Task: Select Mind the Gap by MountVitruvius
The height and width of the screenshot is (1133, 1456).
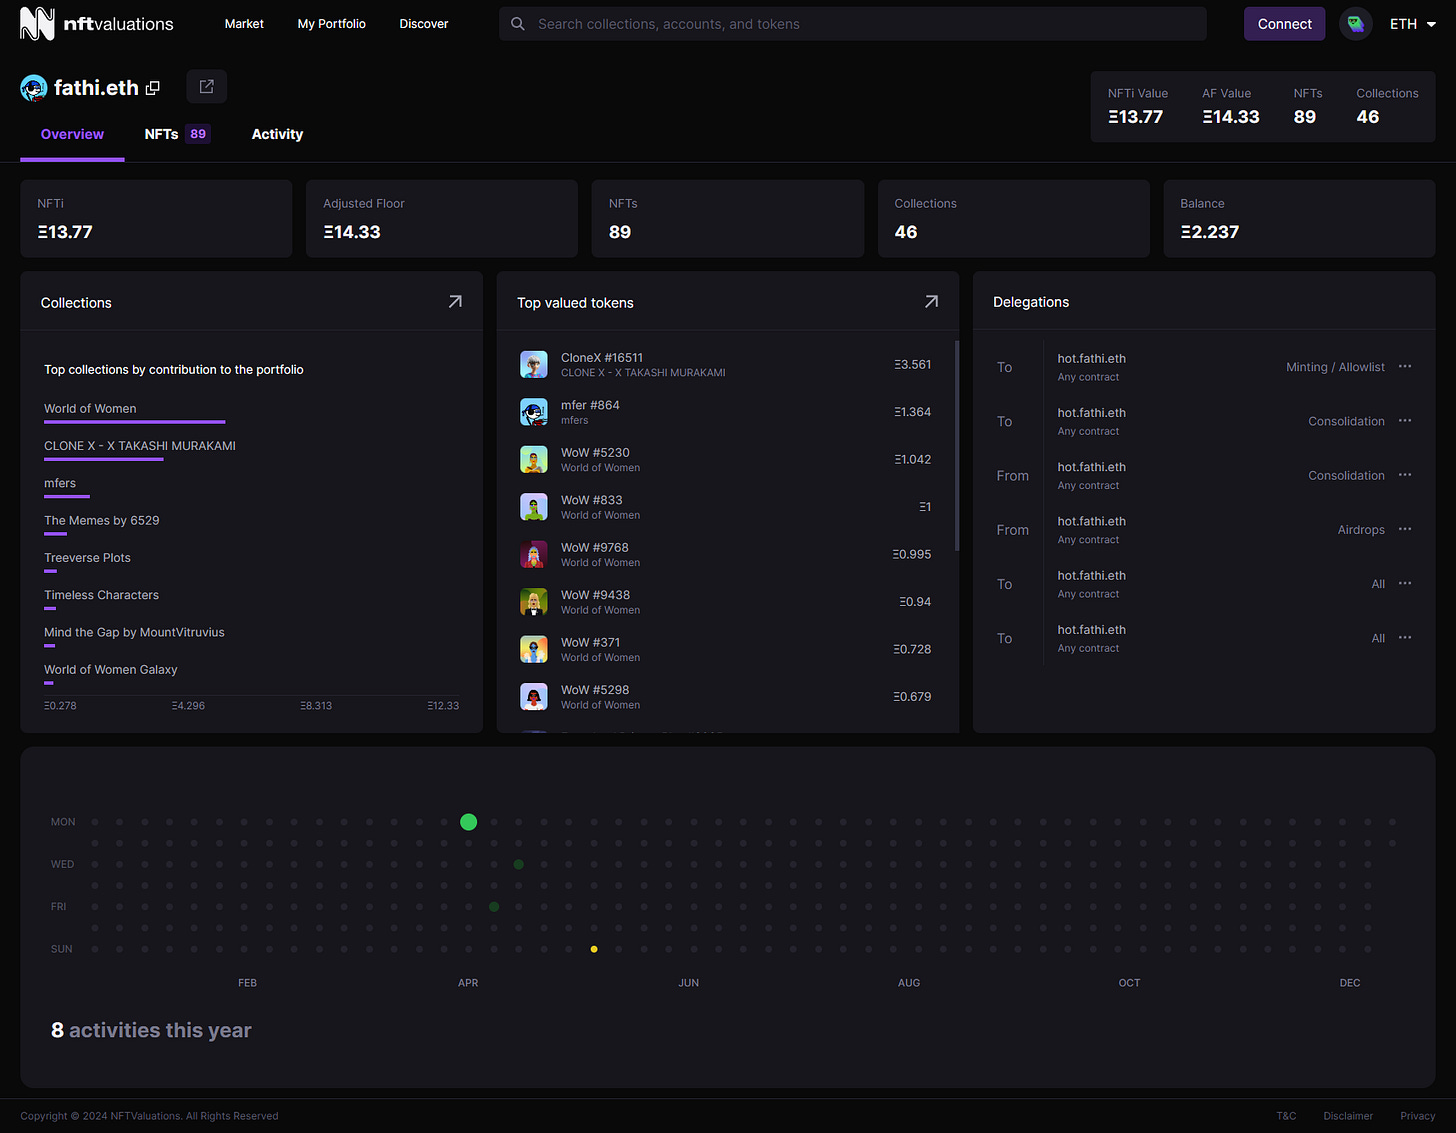Action: 134,632
